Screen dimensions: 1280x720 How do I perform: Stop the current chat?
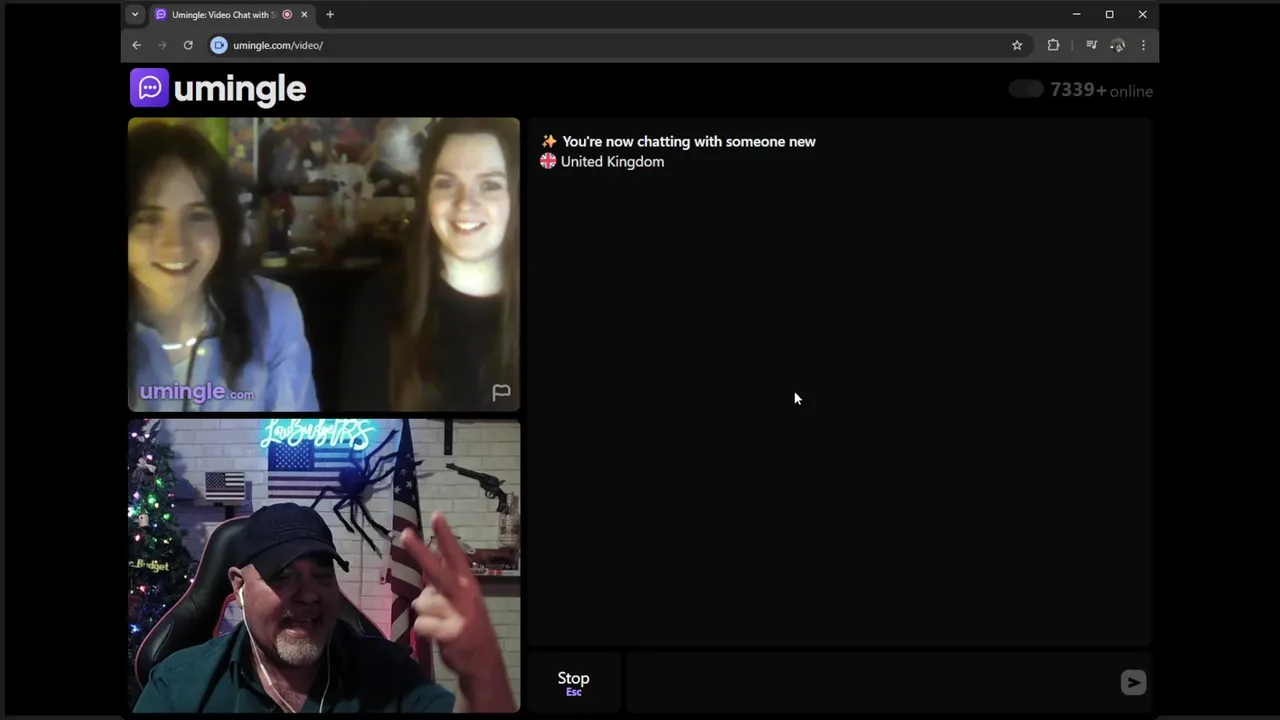574,683
